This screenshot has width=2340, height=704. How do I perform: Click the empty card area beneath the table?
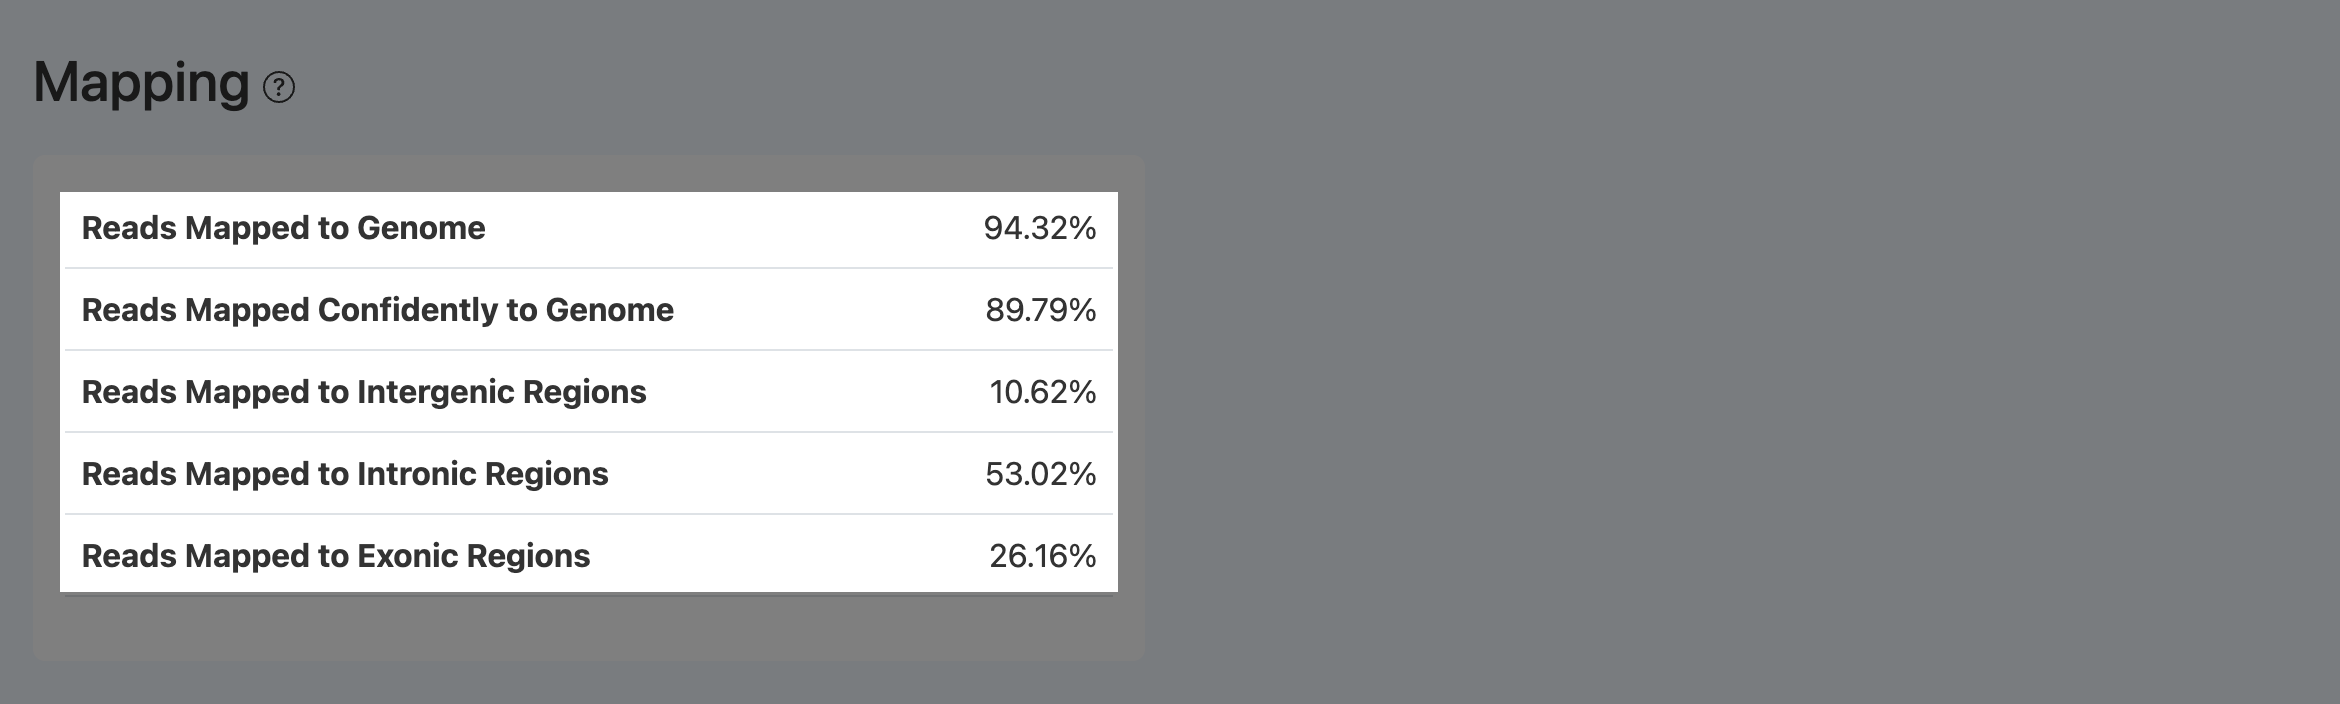tap(589, 627)
